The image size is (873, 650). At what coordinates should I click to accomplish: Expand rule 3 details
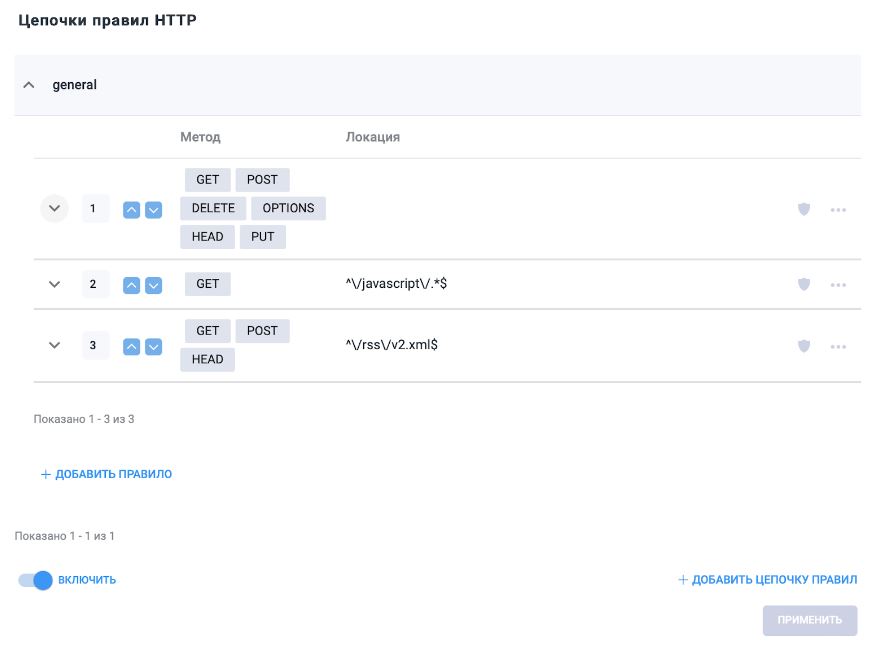tap(55, 346)
